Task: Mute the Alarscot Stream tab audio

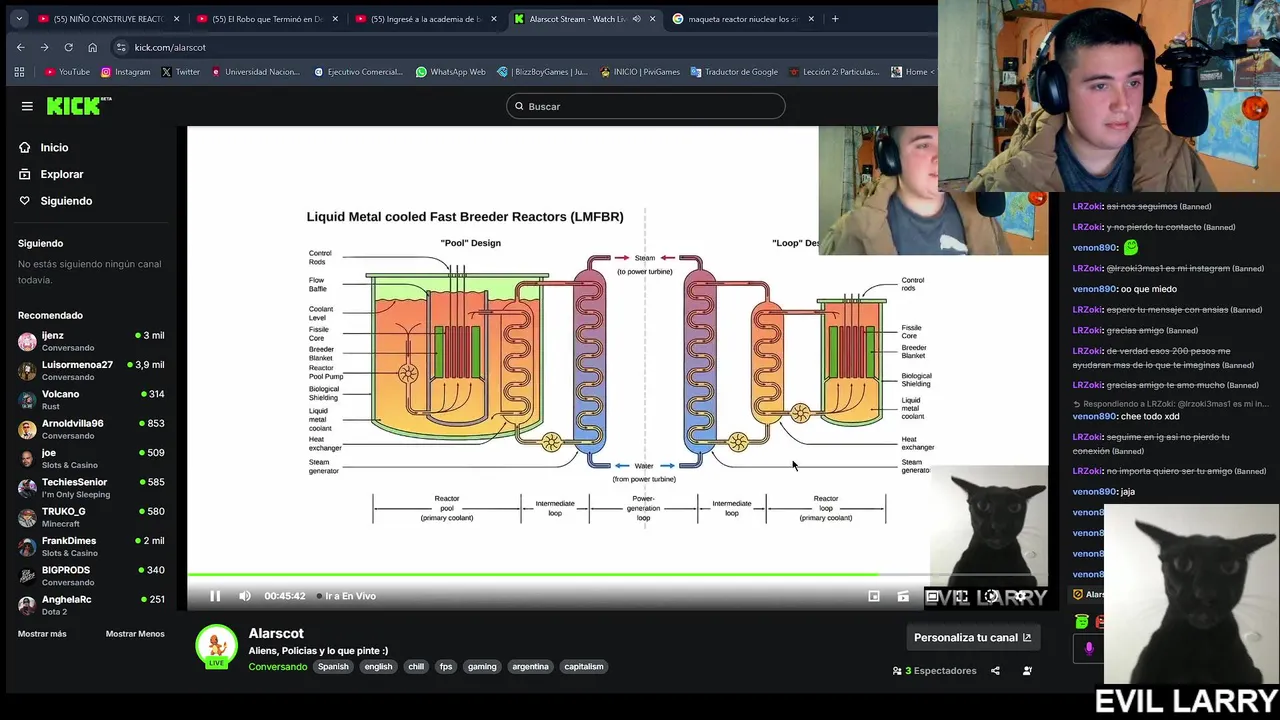Action: point(636,18)
